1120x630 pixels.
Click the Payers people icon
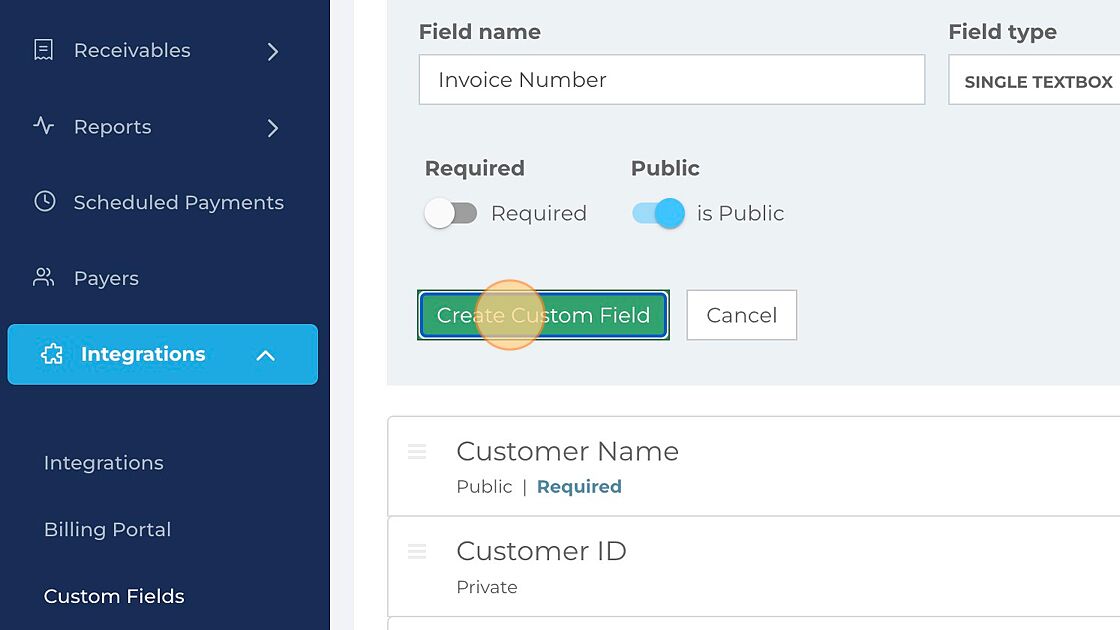point(44,277)
